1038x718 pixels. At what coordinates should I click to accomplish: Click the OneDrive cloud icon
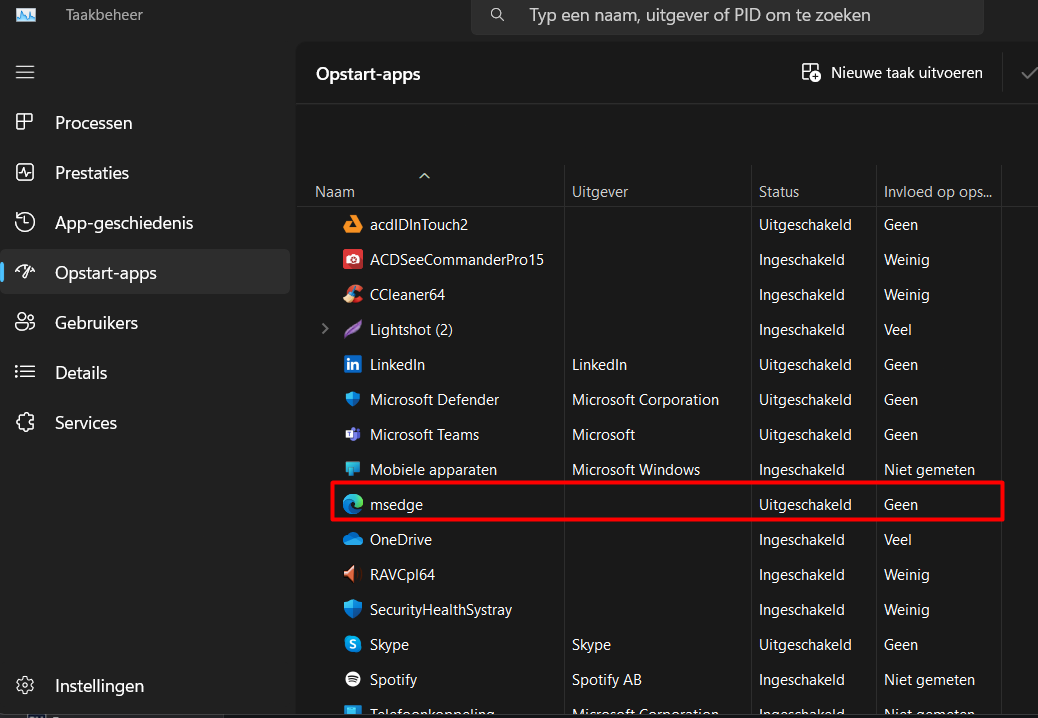[x=352, y=540]
